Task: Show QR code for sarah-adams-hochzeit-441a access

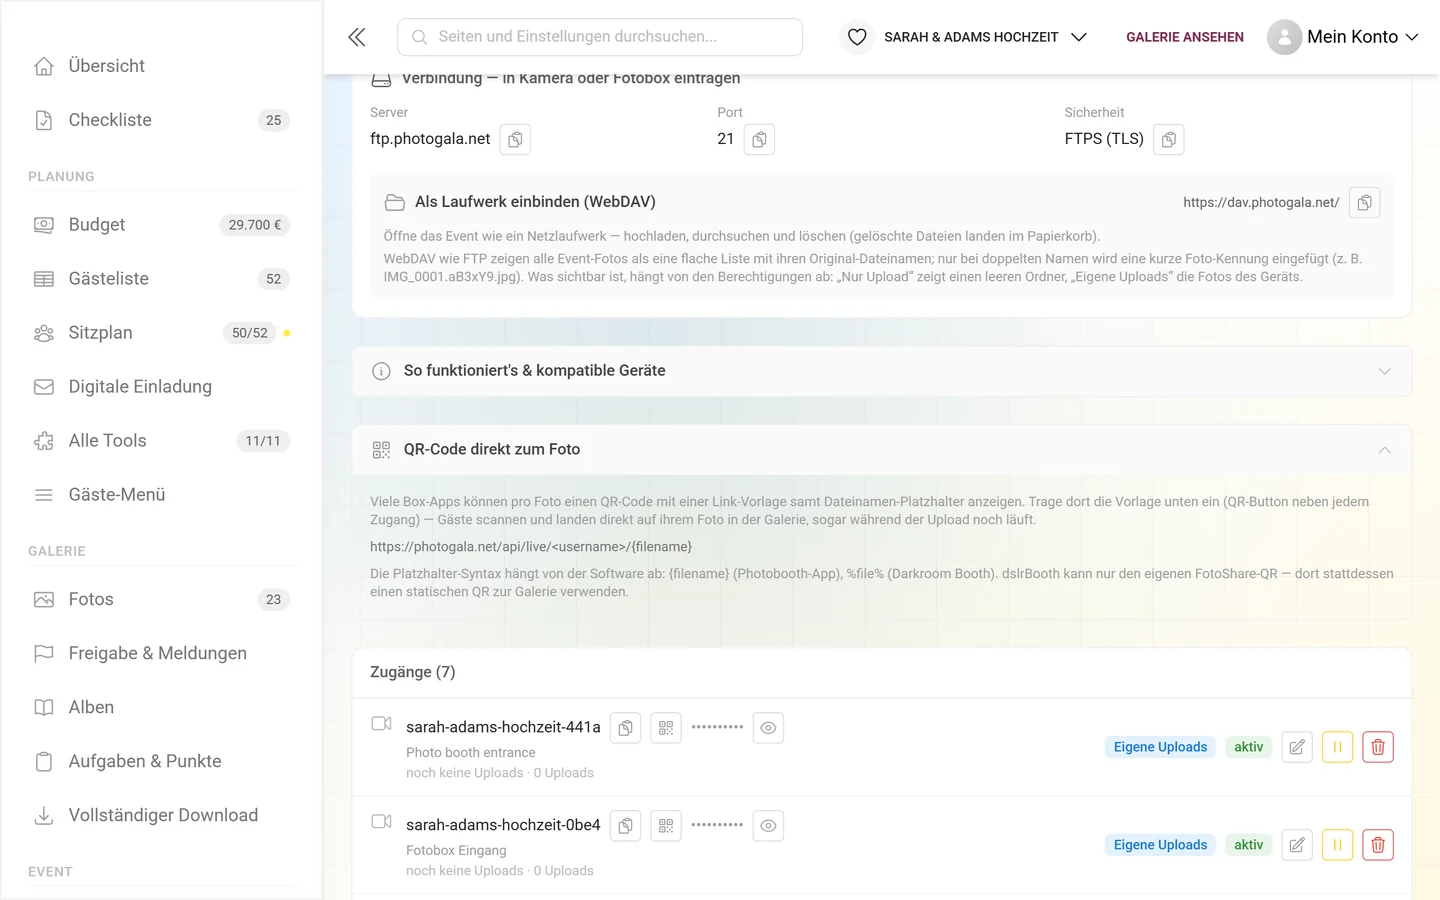Action: point(666,728)
